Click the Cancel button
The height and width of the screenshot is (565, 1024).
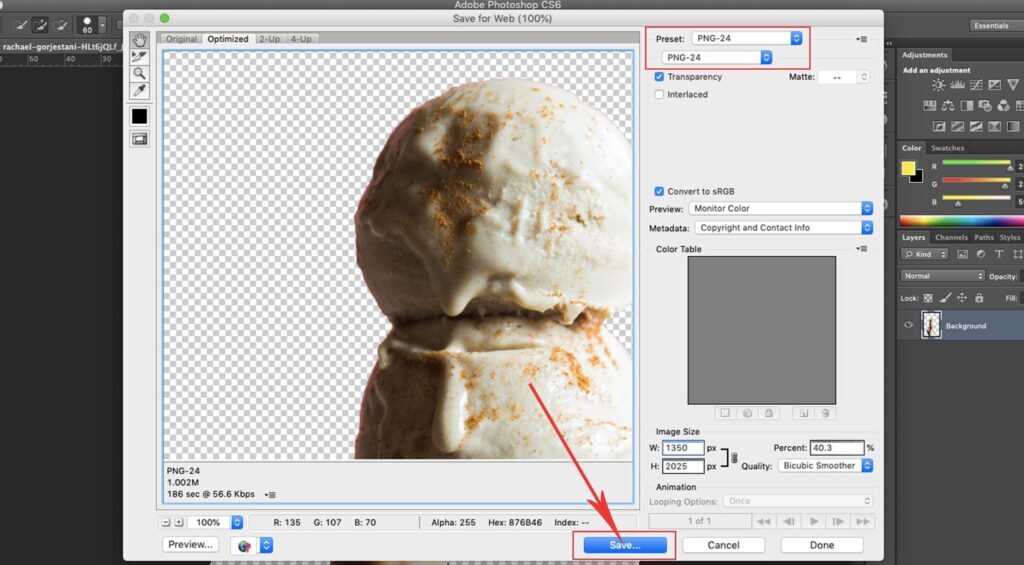click(x=723, y=545)
